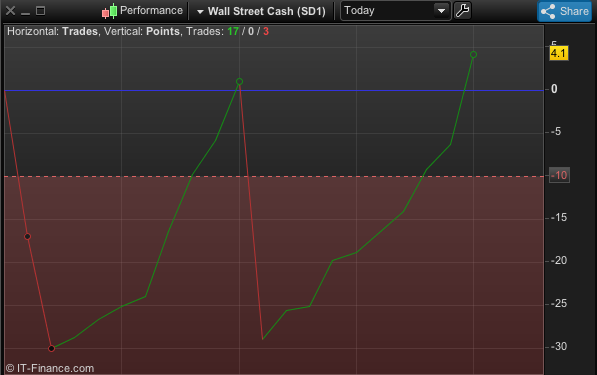This screenshot has height=375, width=597.
Task: Click the -30 axis value
Action: point(559,346)
